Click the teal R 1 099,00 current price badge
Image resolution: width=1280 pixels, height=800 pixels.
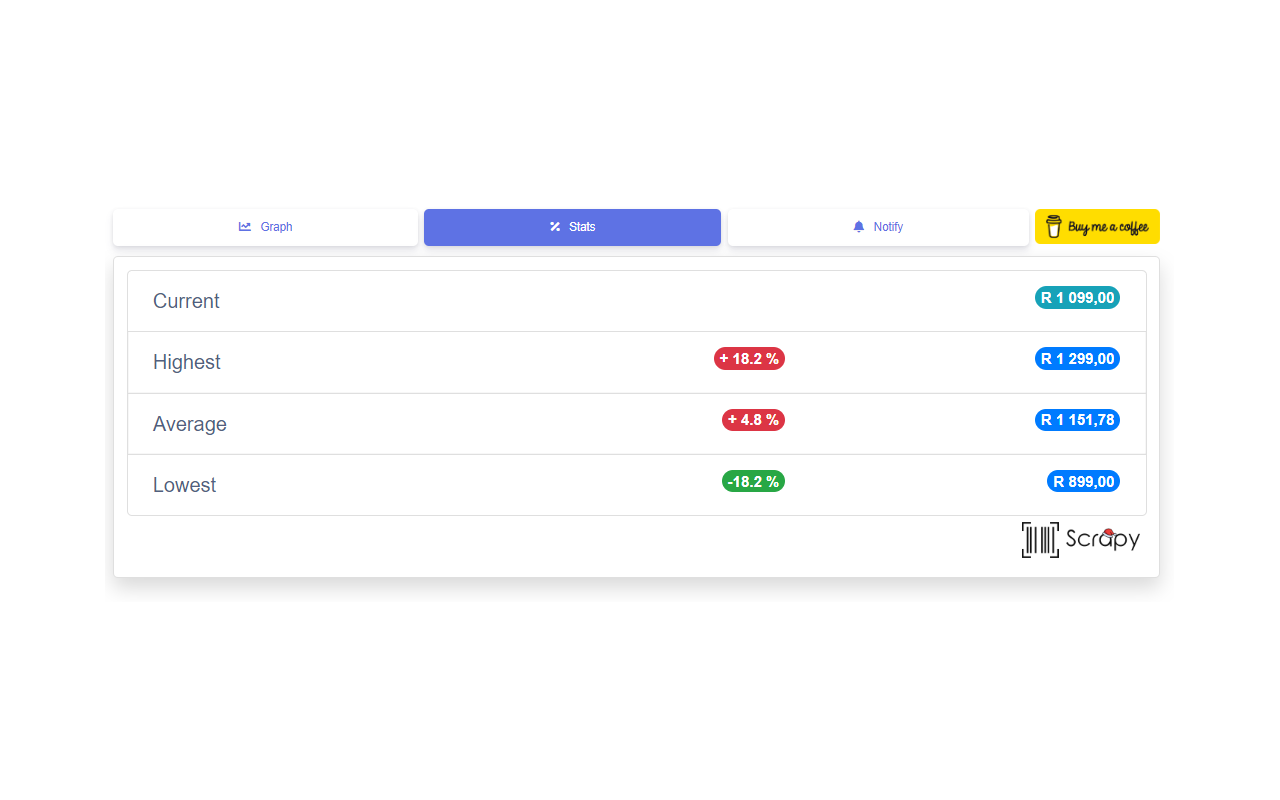[1077, 297]
